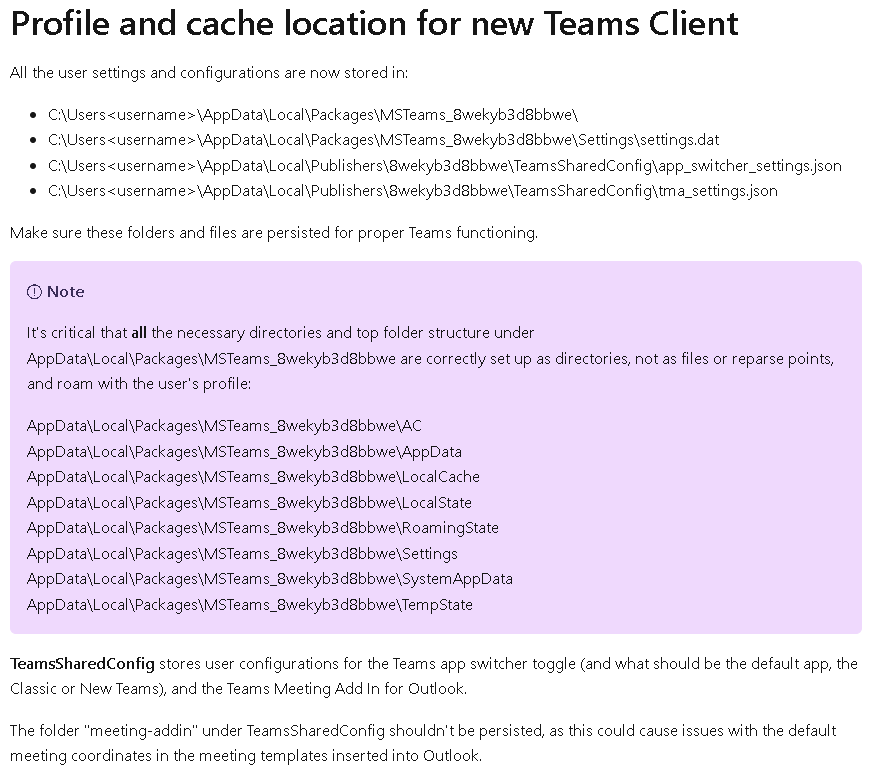
Task: Click the bold 'TeamsSharedConfig' term
Action: coord(82,664)
